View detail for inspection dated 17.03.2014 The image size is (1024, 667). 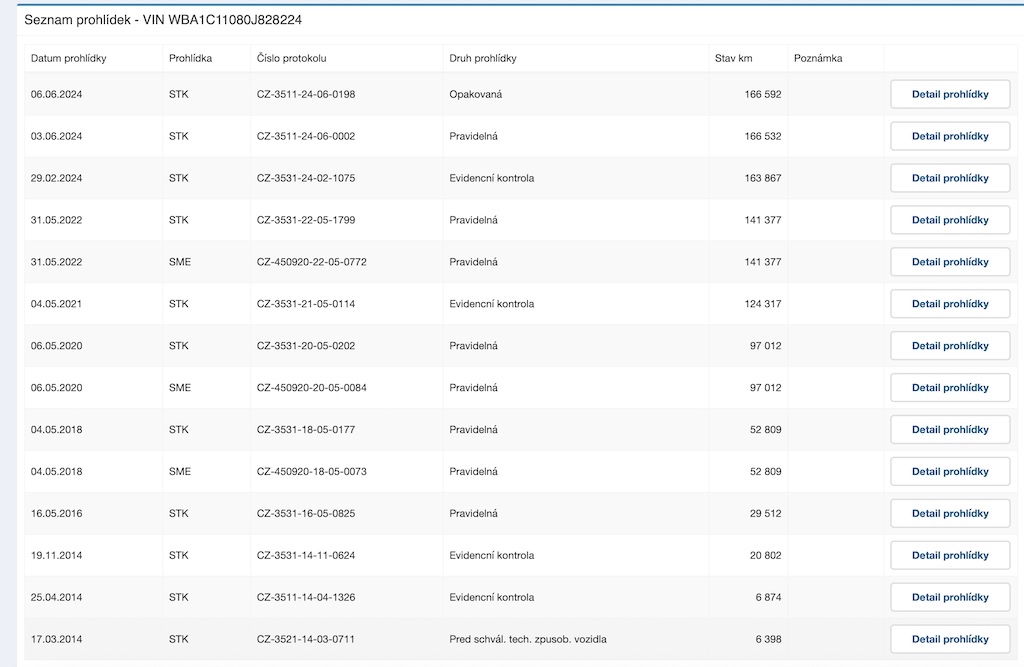[x=950, y=640]
